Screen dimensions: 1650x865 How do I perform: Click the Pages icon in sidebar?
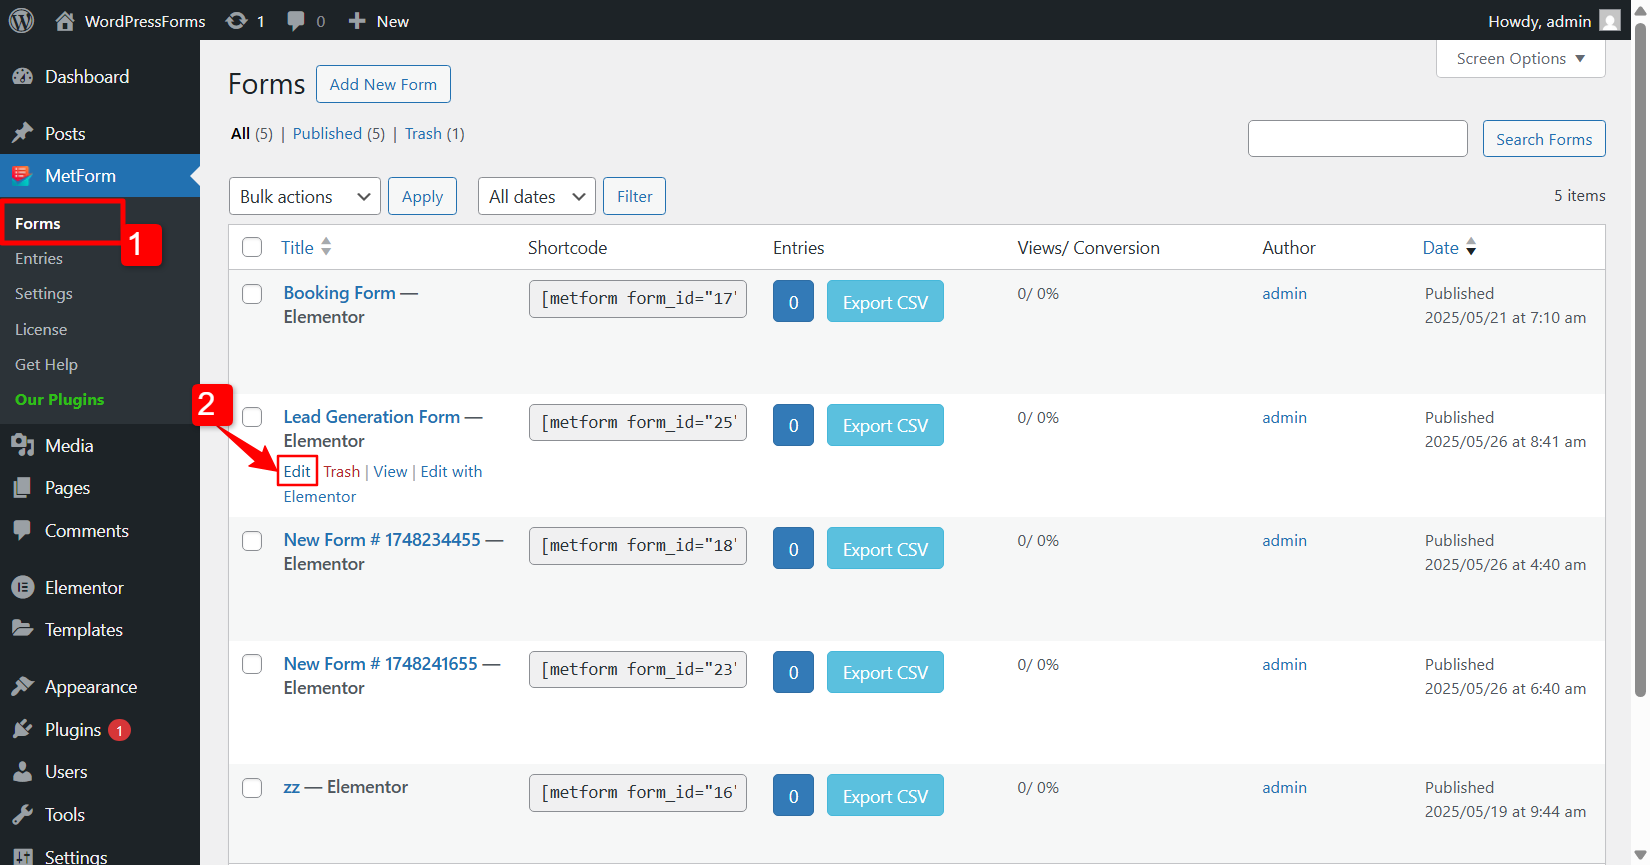click(x=22, y=488)
